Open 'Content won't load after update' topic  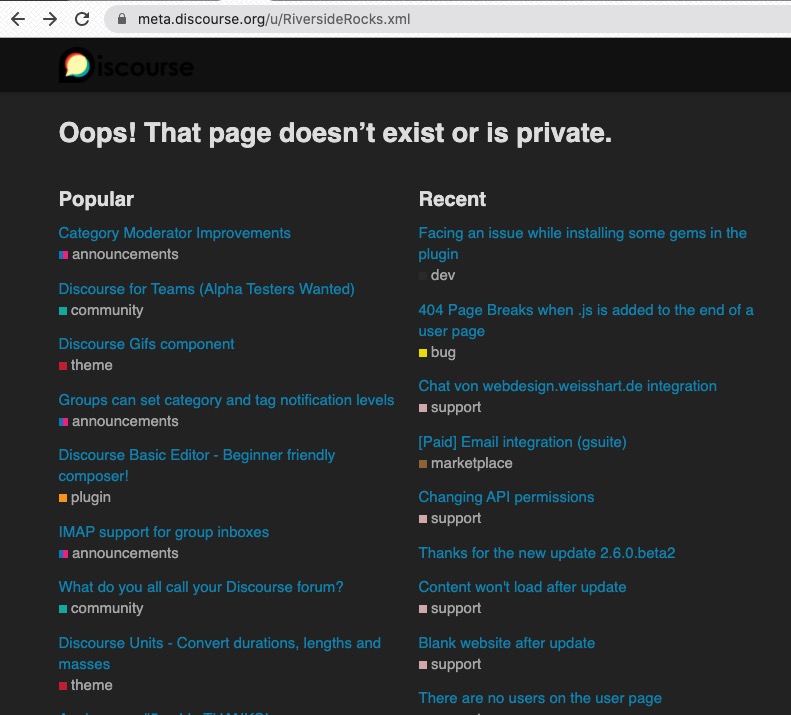(522, 587)
